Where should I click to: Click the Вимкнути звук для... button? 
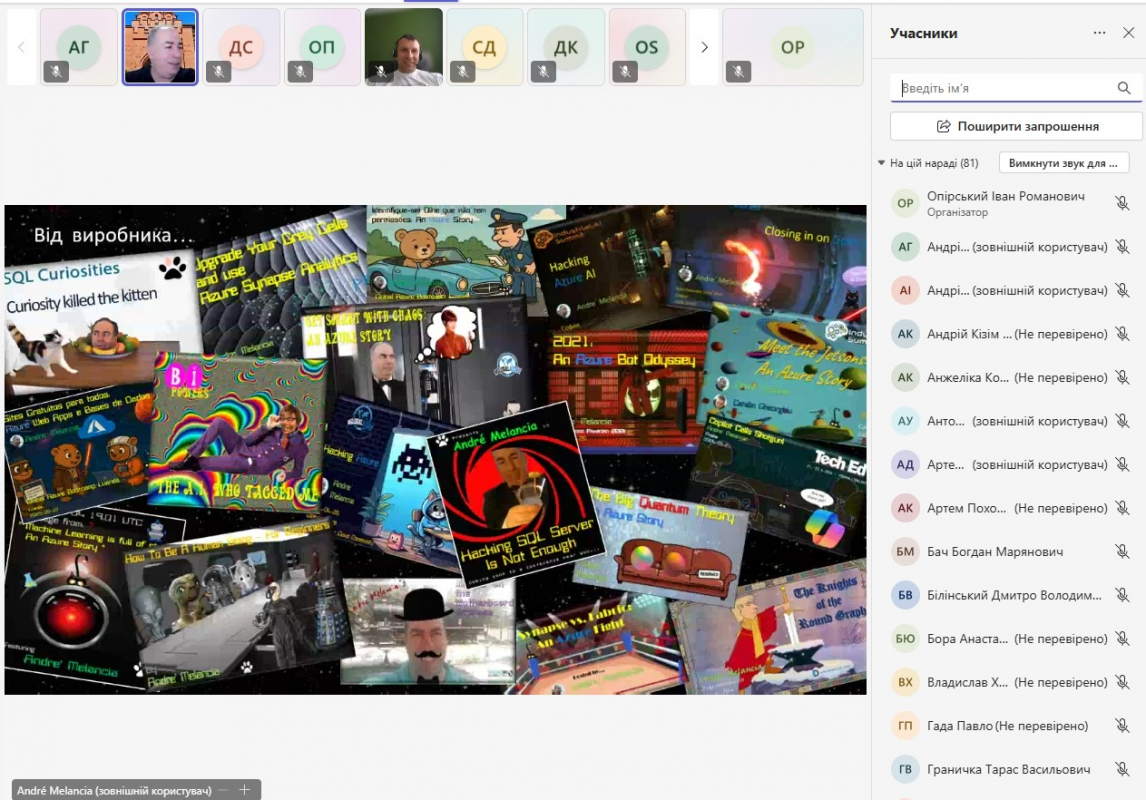(x=1063, y=163)
